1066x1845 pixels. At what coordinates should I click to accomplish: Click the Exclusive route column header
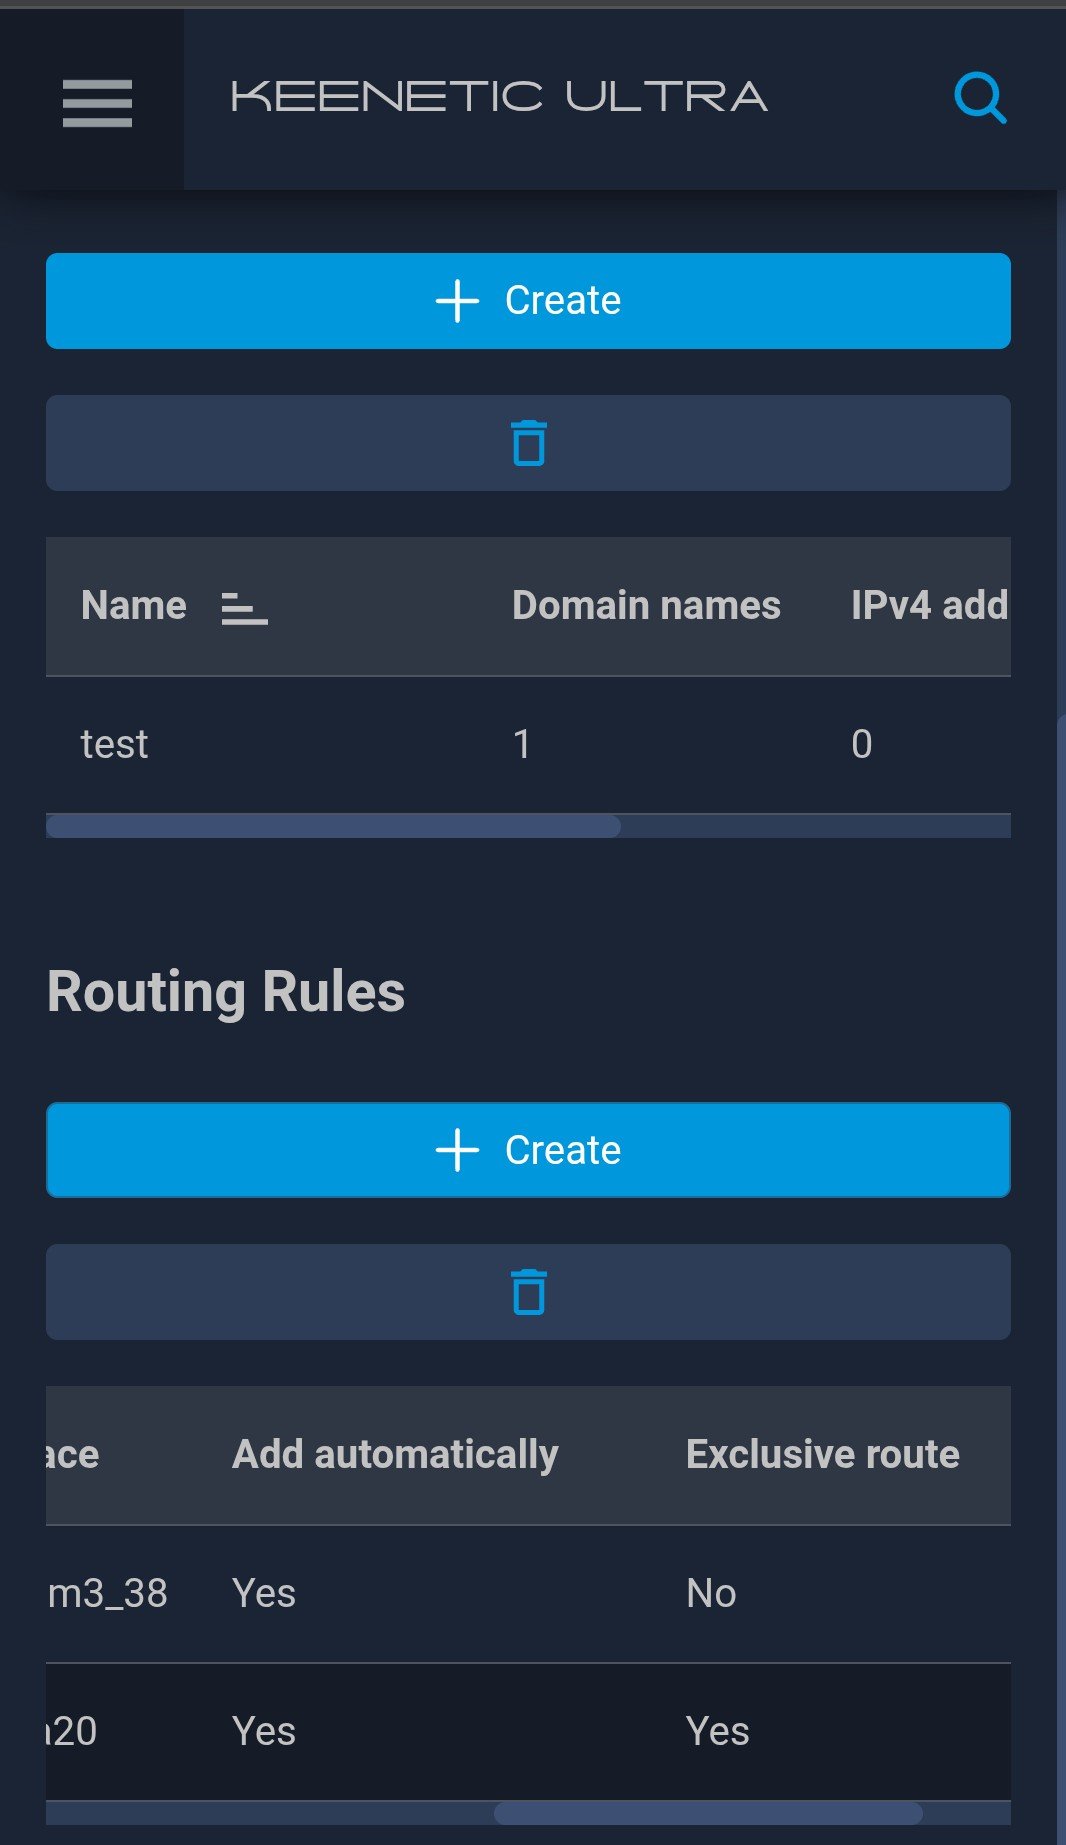coord(822,1454)
